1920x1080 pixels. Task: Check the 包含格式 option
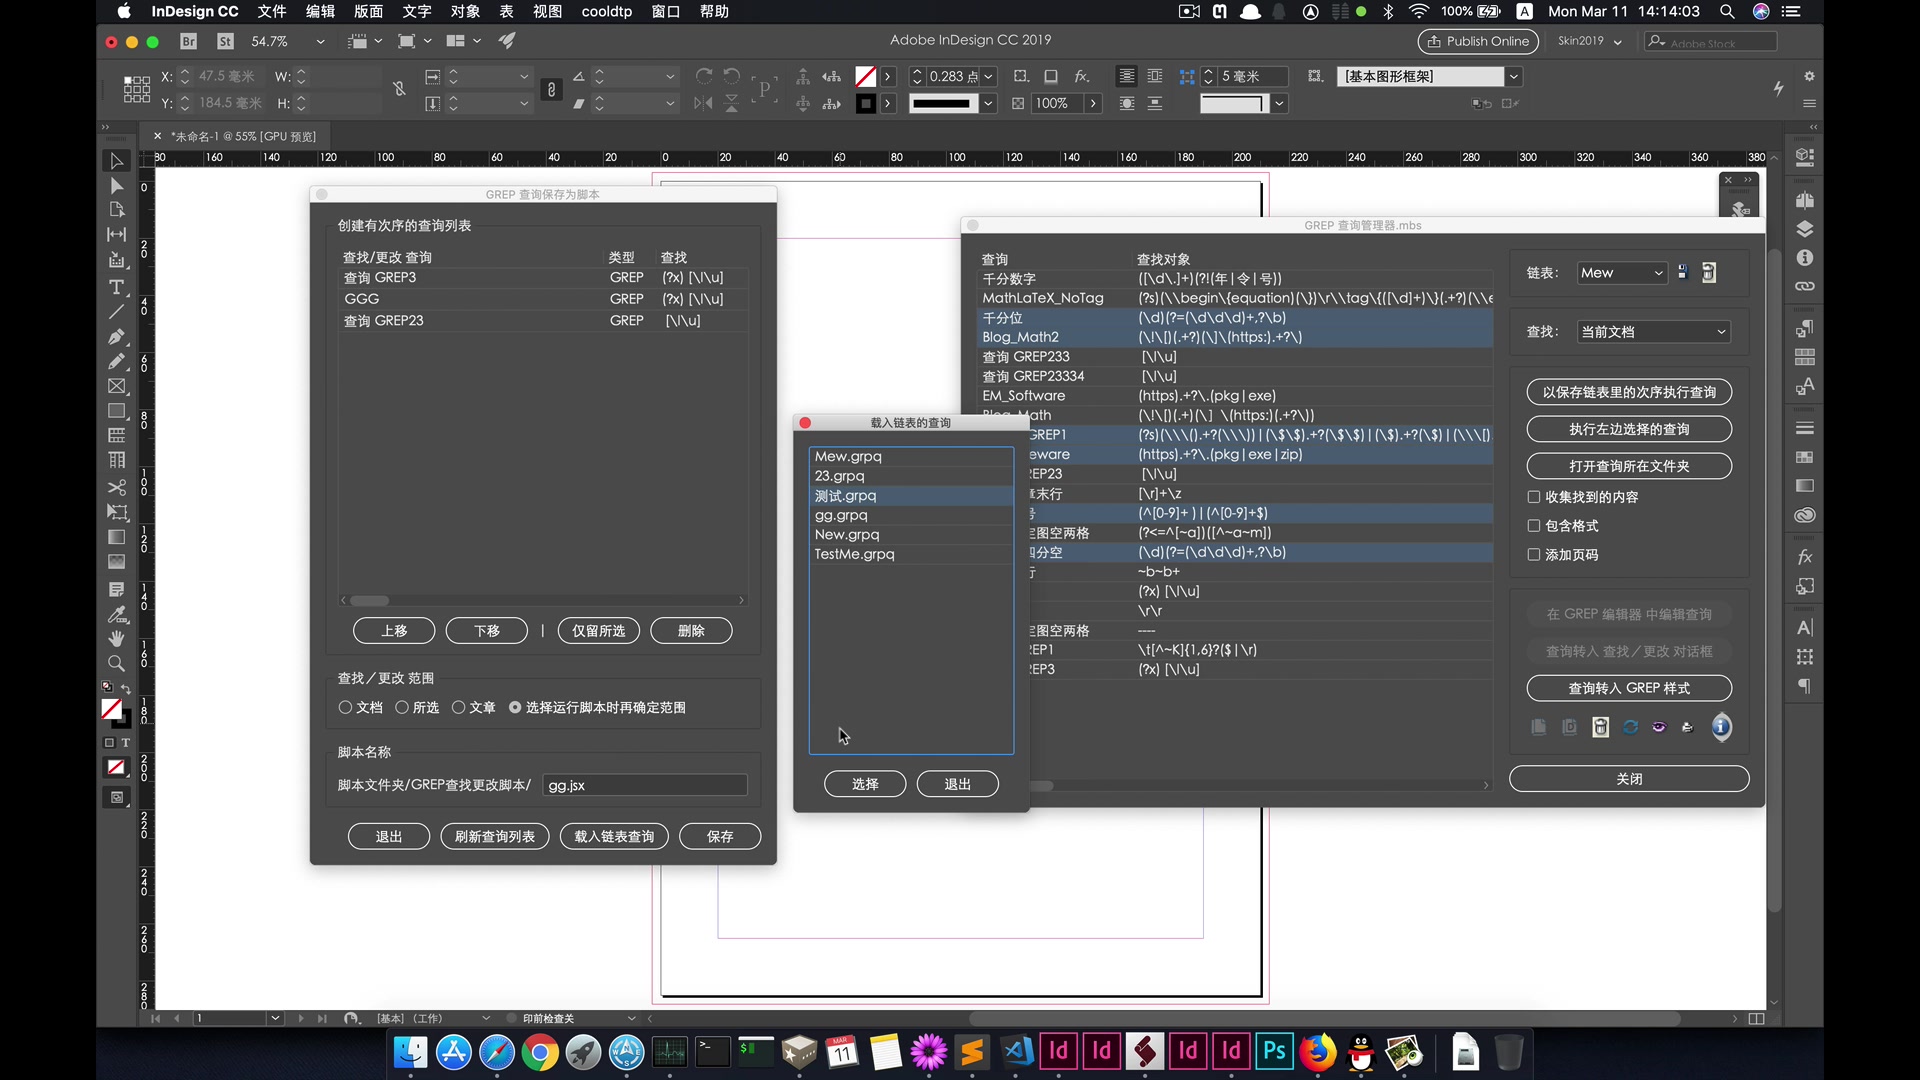click(1533, 526)
